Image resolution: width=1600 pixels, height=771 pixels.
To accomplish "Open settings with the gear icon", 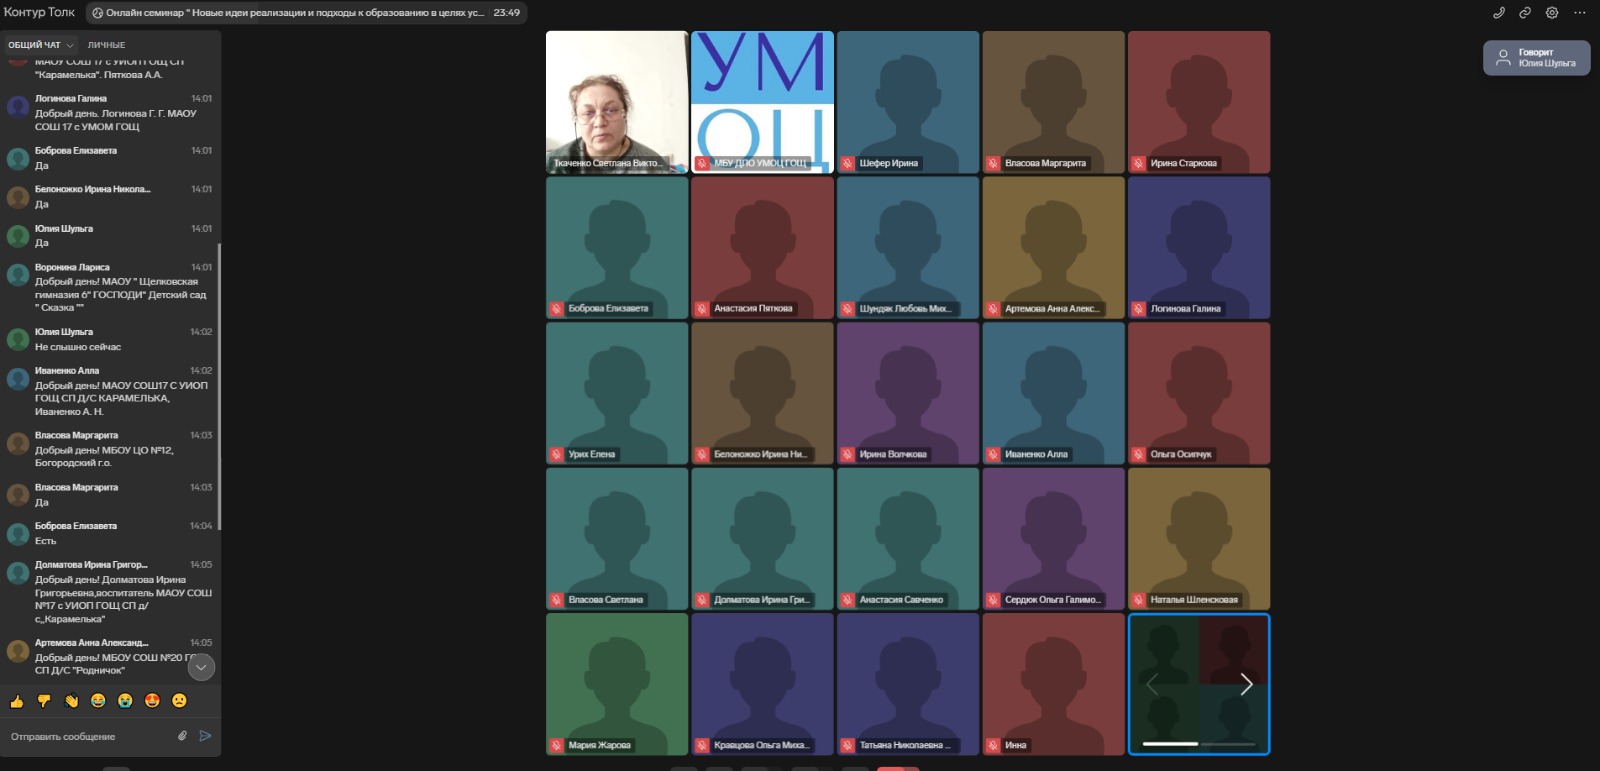I will pyautogui.click(x=1552, y=13).
